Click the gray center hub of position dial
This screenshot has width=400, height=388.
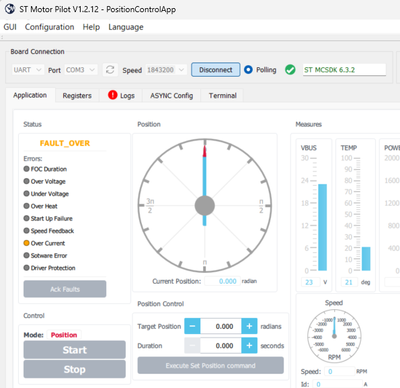[x=205, y=206]
